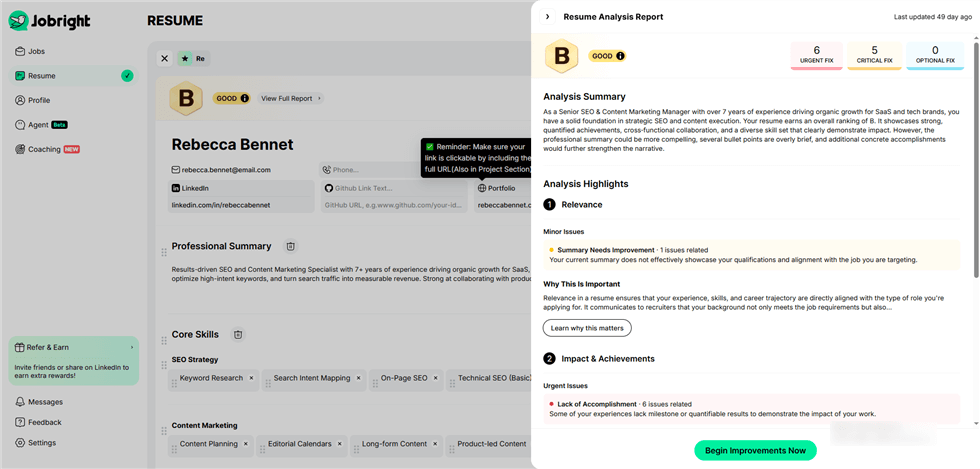Collapse the Resume Analysis Report panel
The height and width of the screenshot is (469, 980).
click(548, 17)
